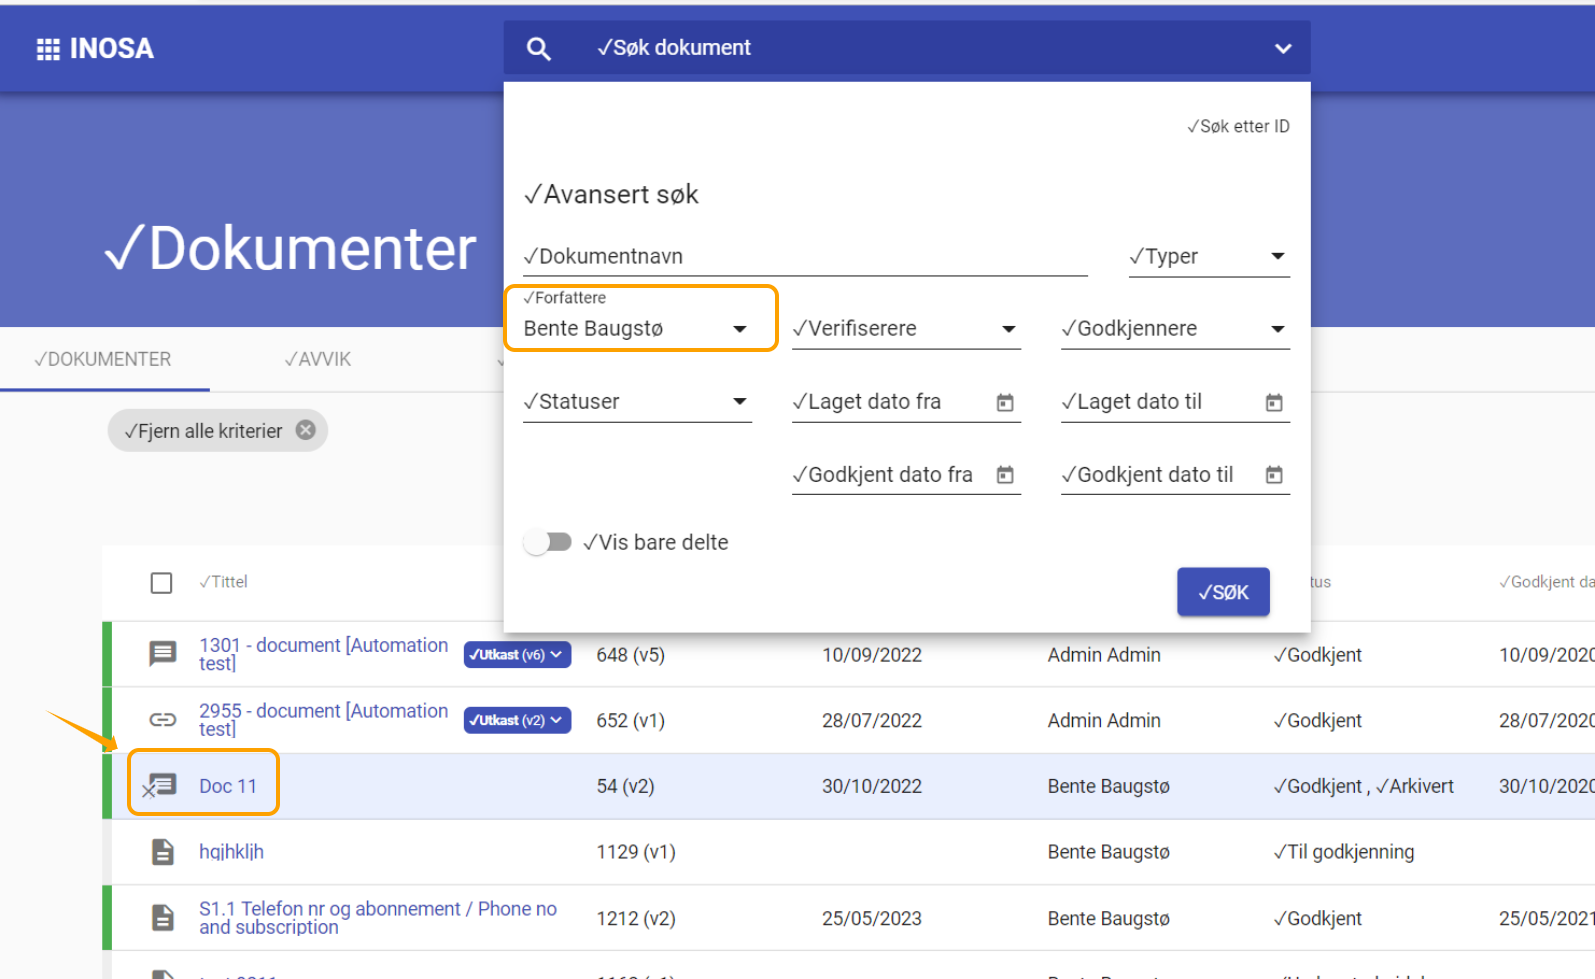
Task: Open S1.1 Telefon nr og abonnement link
Action: [x=378, y=918]
